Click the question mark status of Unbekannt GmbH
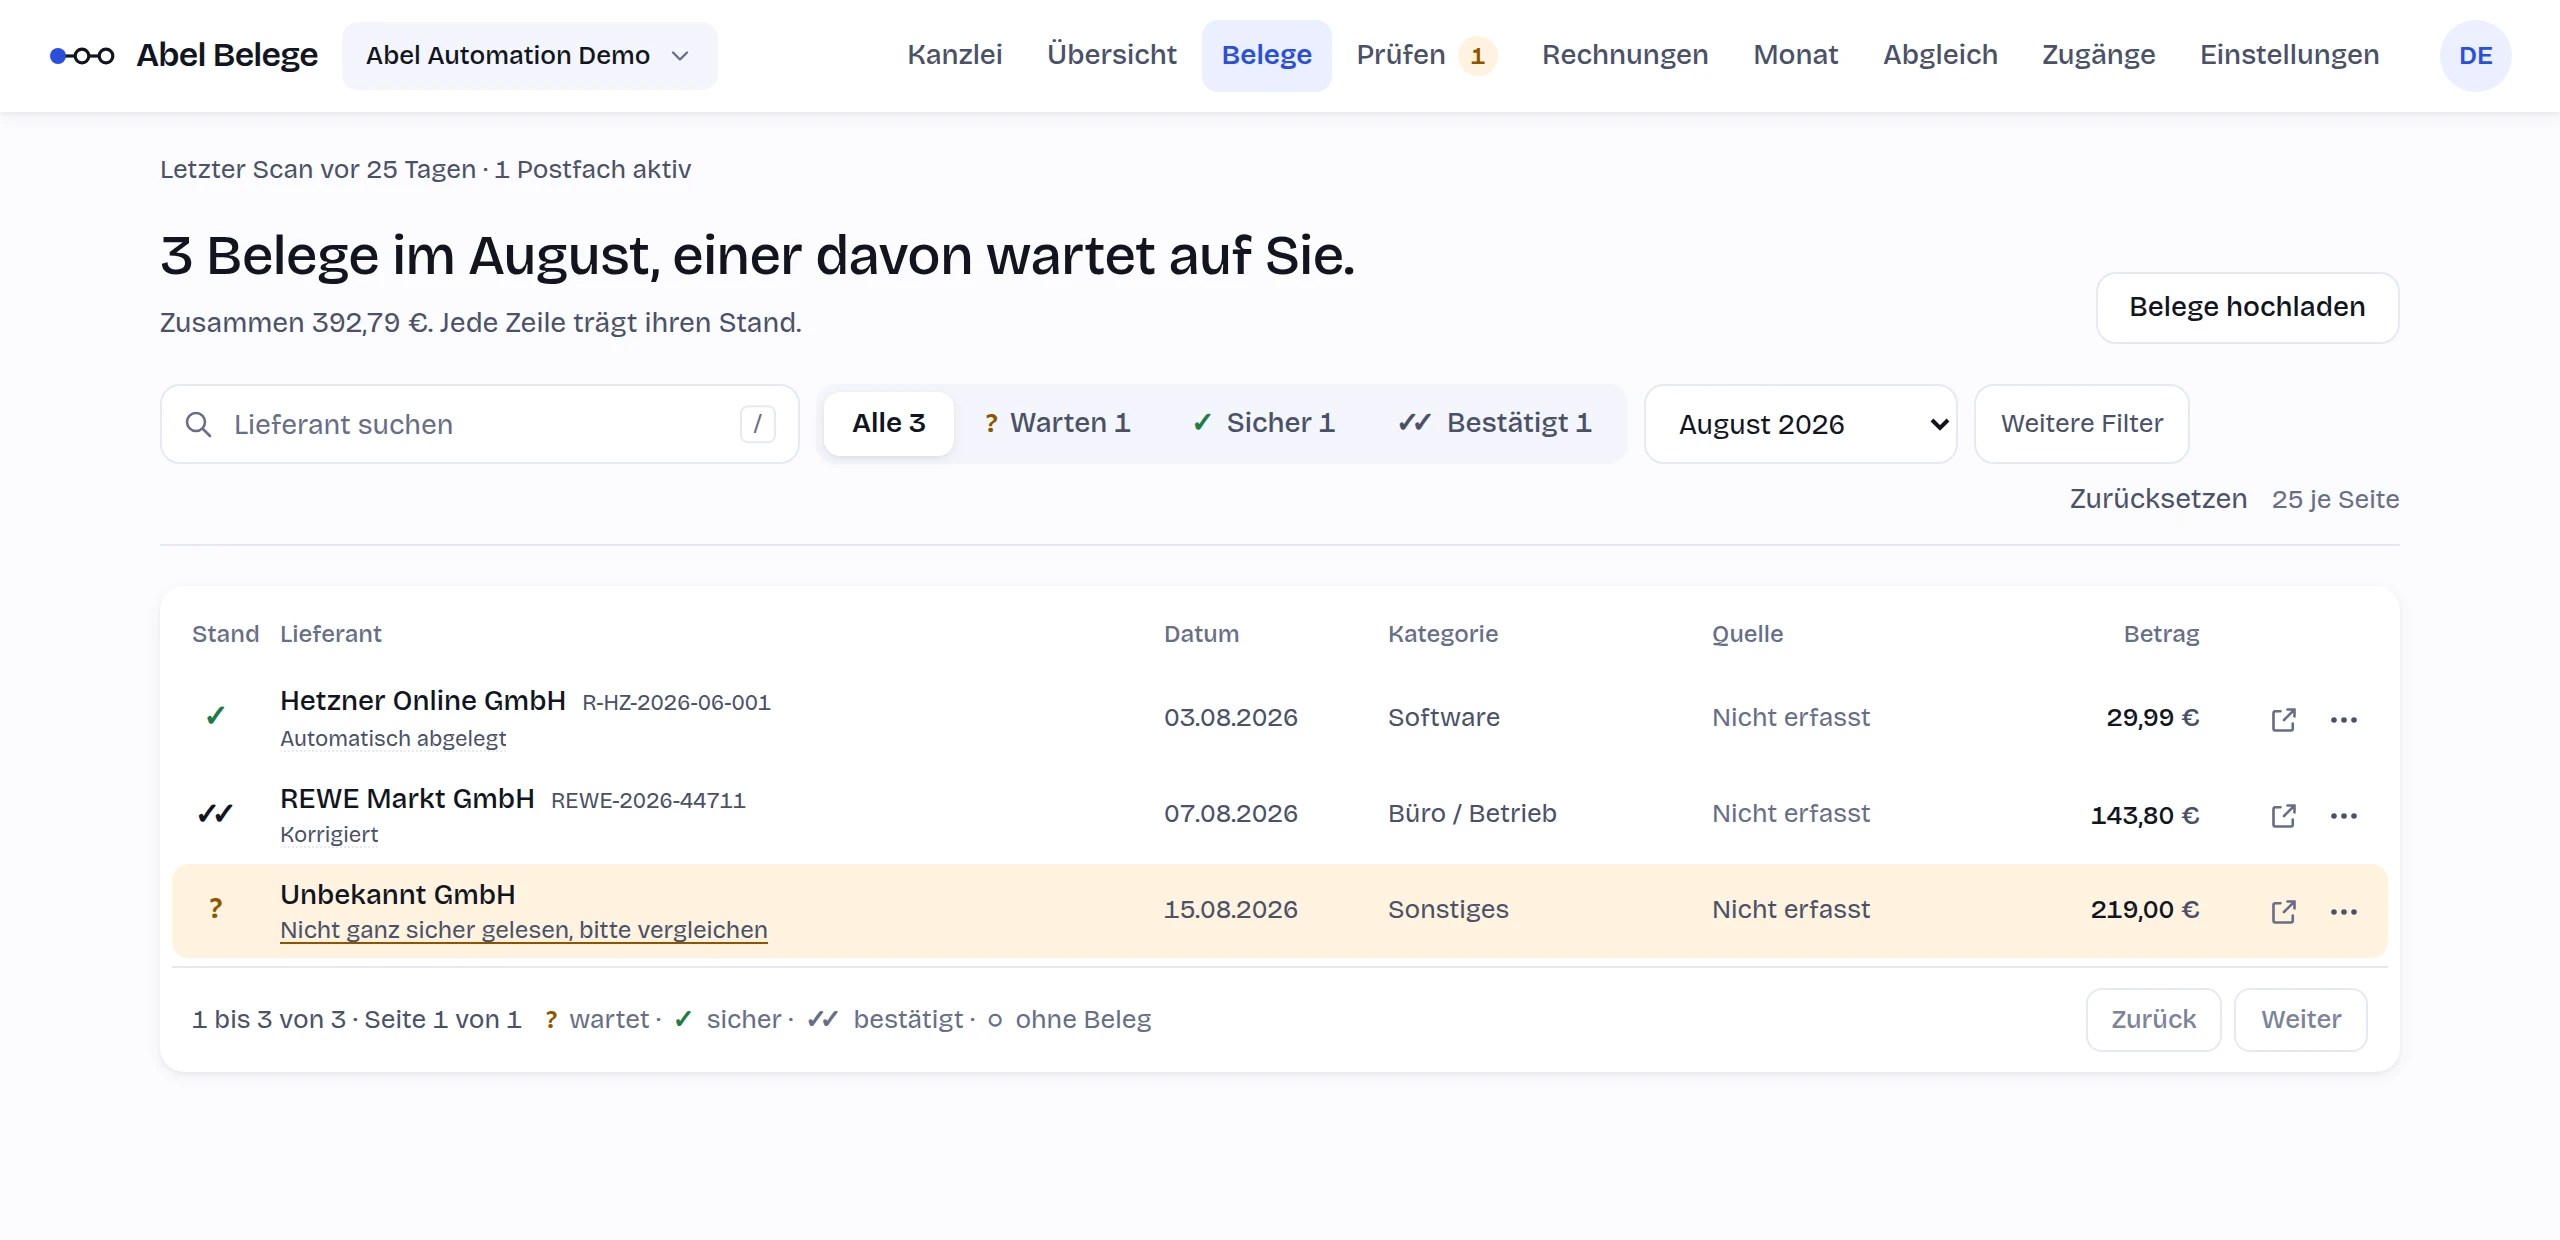Screen dimensions: 2560x1240 coord(215,909)
